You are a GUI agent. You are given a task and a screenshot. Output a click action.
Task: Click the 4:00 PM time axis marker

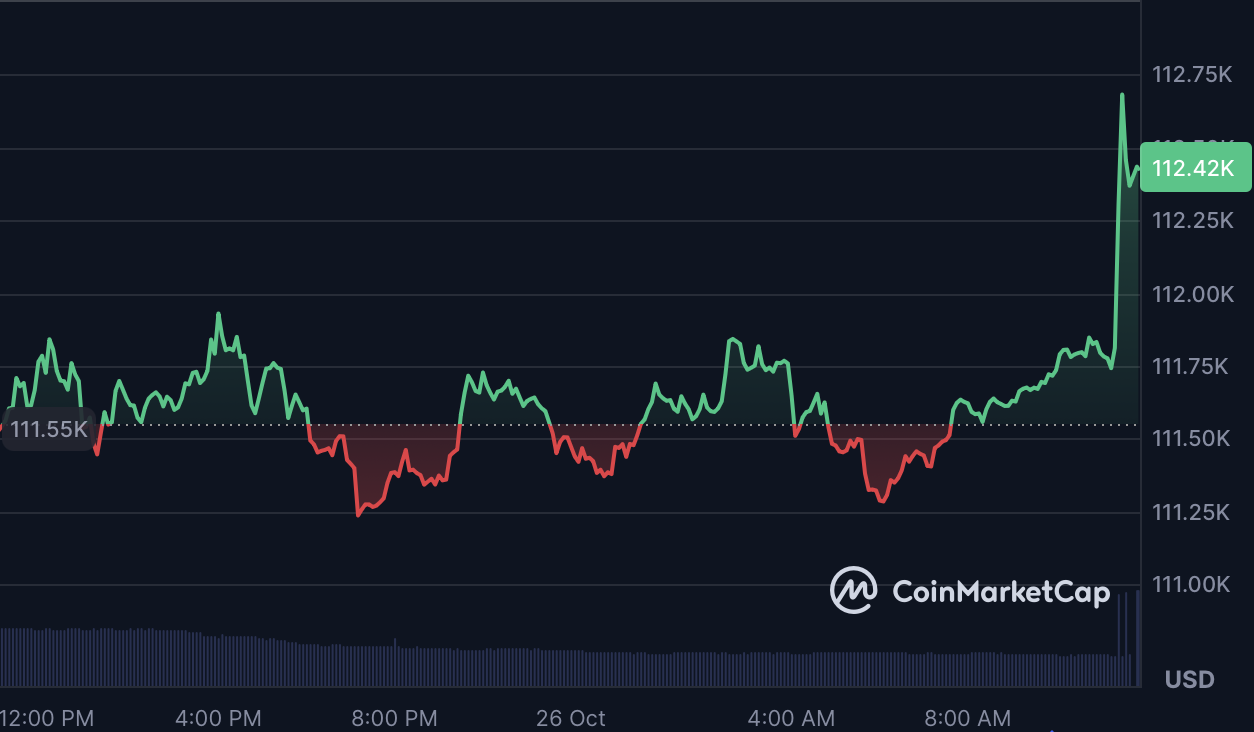point(218,718)
